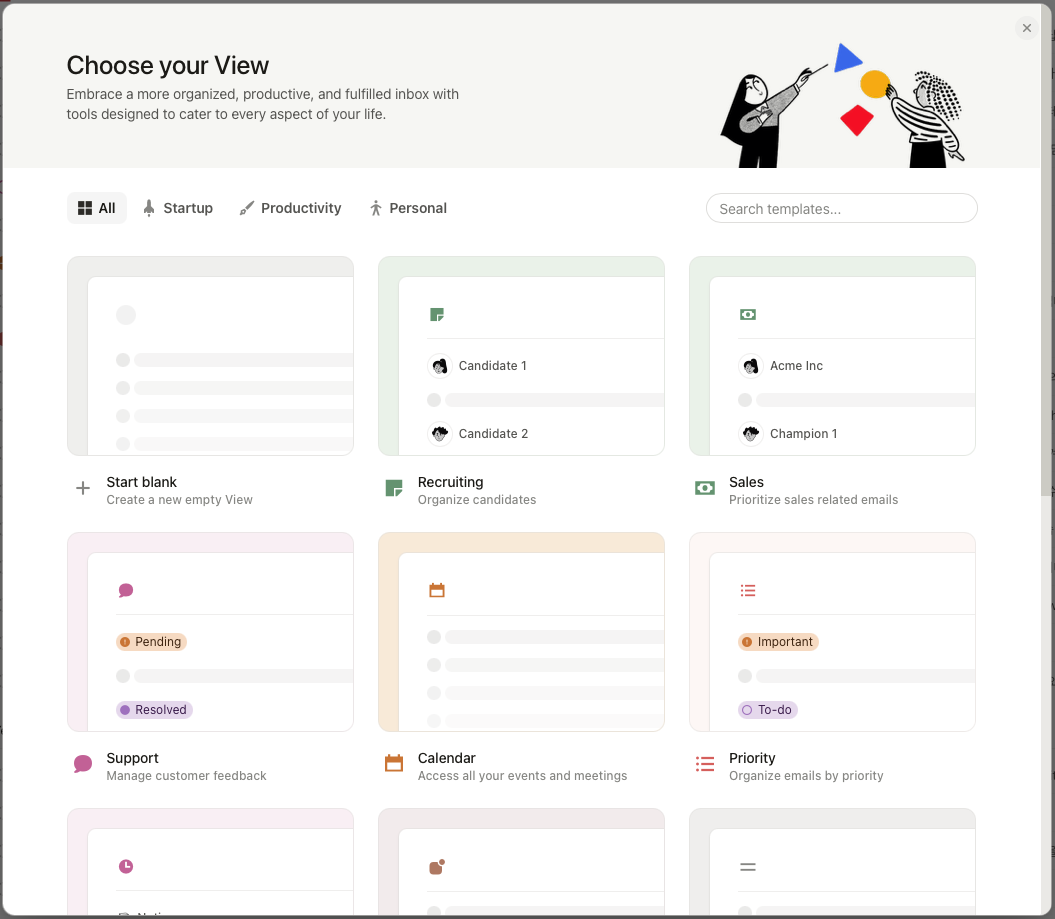Click the brown notification badge icon card
This screenshot has height=919, width=1055.
pyautogui.click(x=437, y=867)
